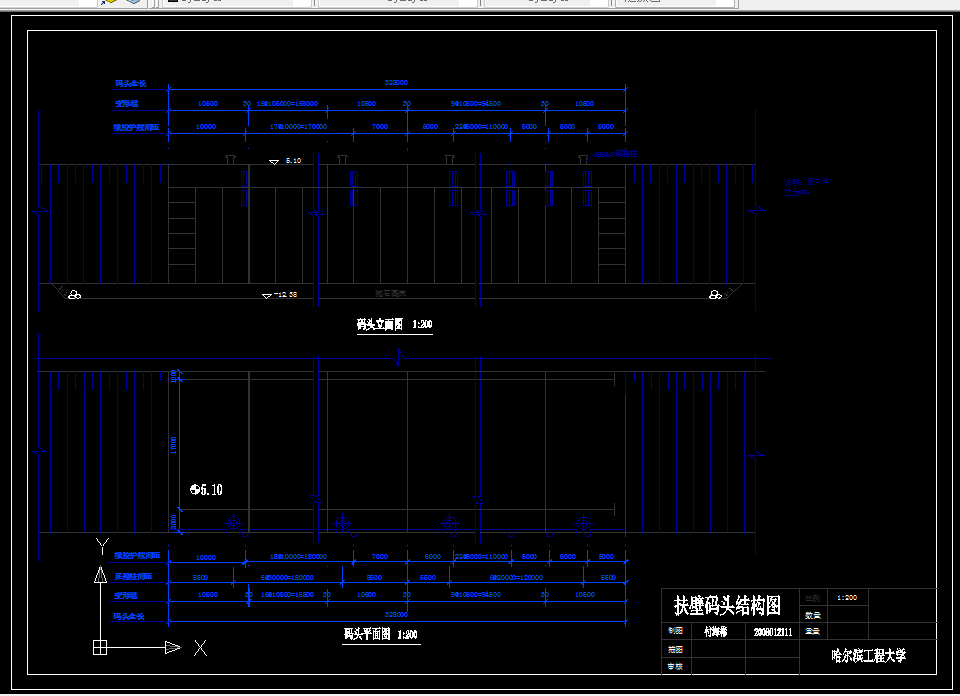Image resolution: width=960 pixels, height=696 pixels.
Task: Click the 哈尔滨工程大学 text in title block
Action: (868, 656)
